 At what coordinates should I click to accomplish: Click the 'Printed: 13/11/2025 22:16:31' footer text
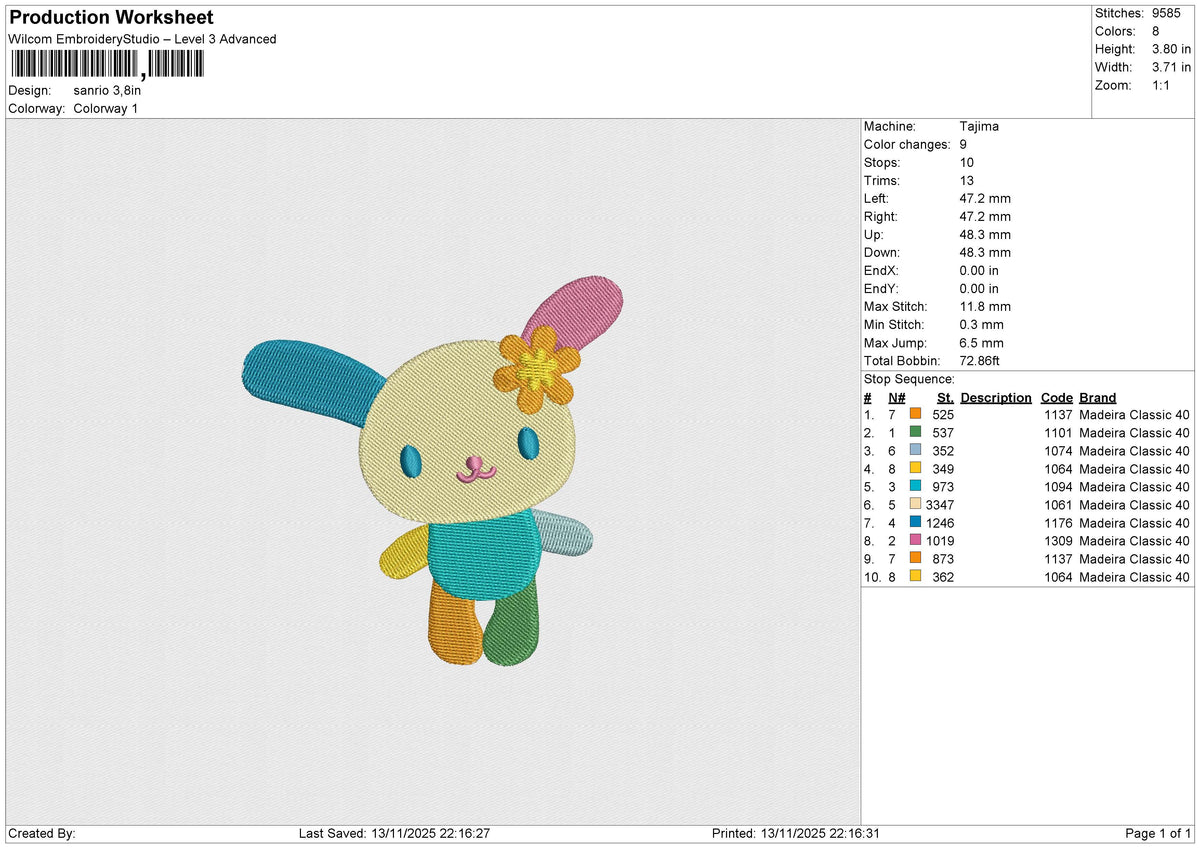[795, 833]
